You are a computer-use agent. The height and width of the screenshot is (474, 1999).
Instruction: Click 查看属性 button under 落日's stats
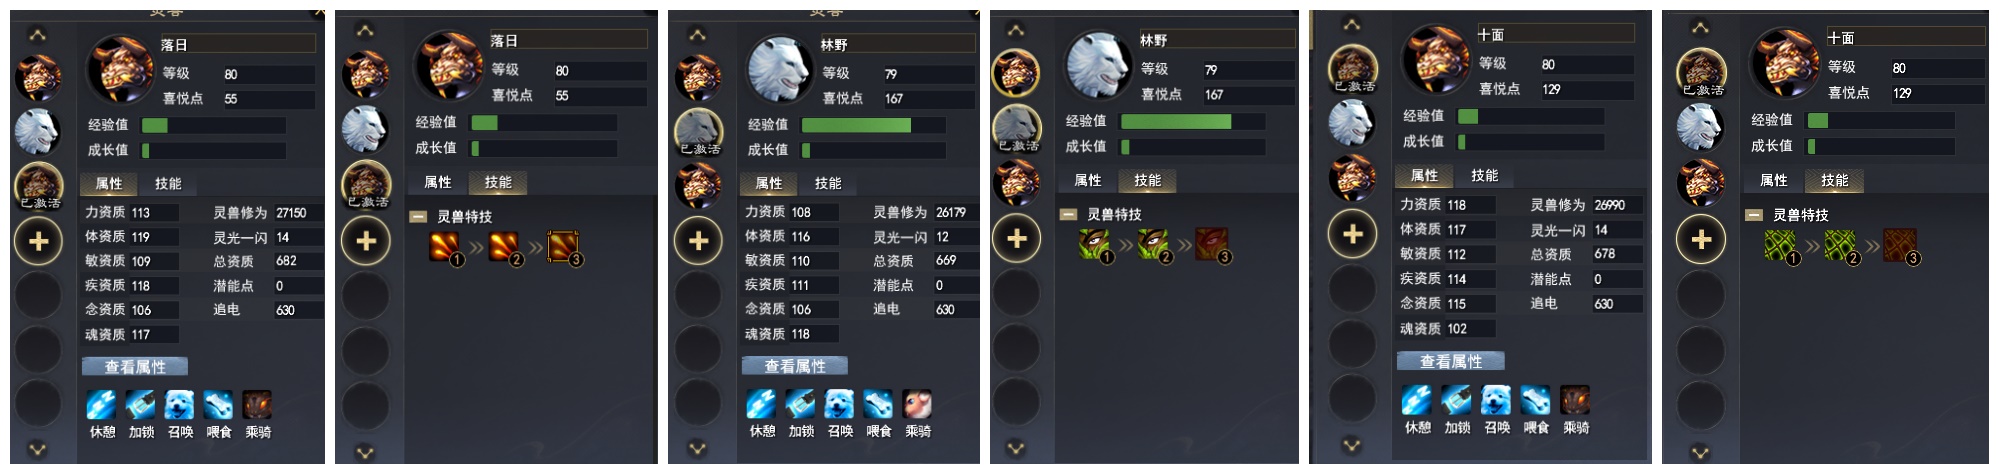[x=135, y=367]
